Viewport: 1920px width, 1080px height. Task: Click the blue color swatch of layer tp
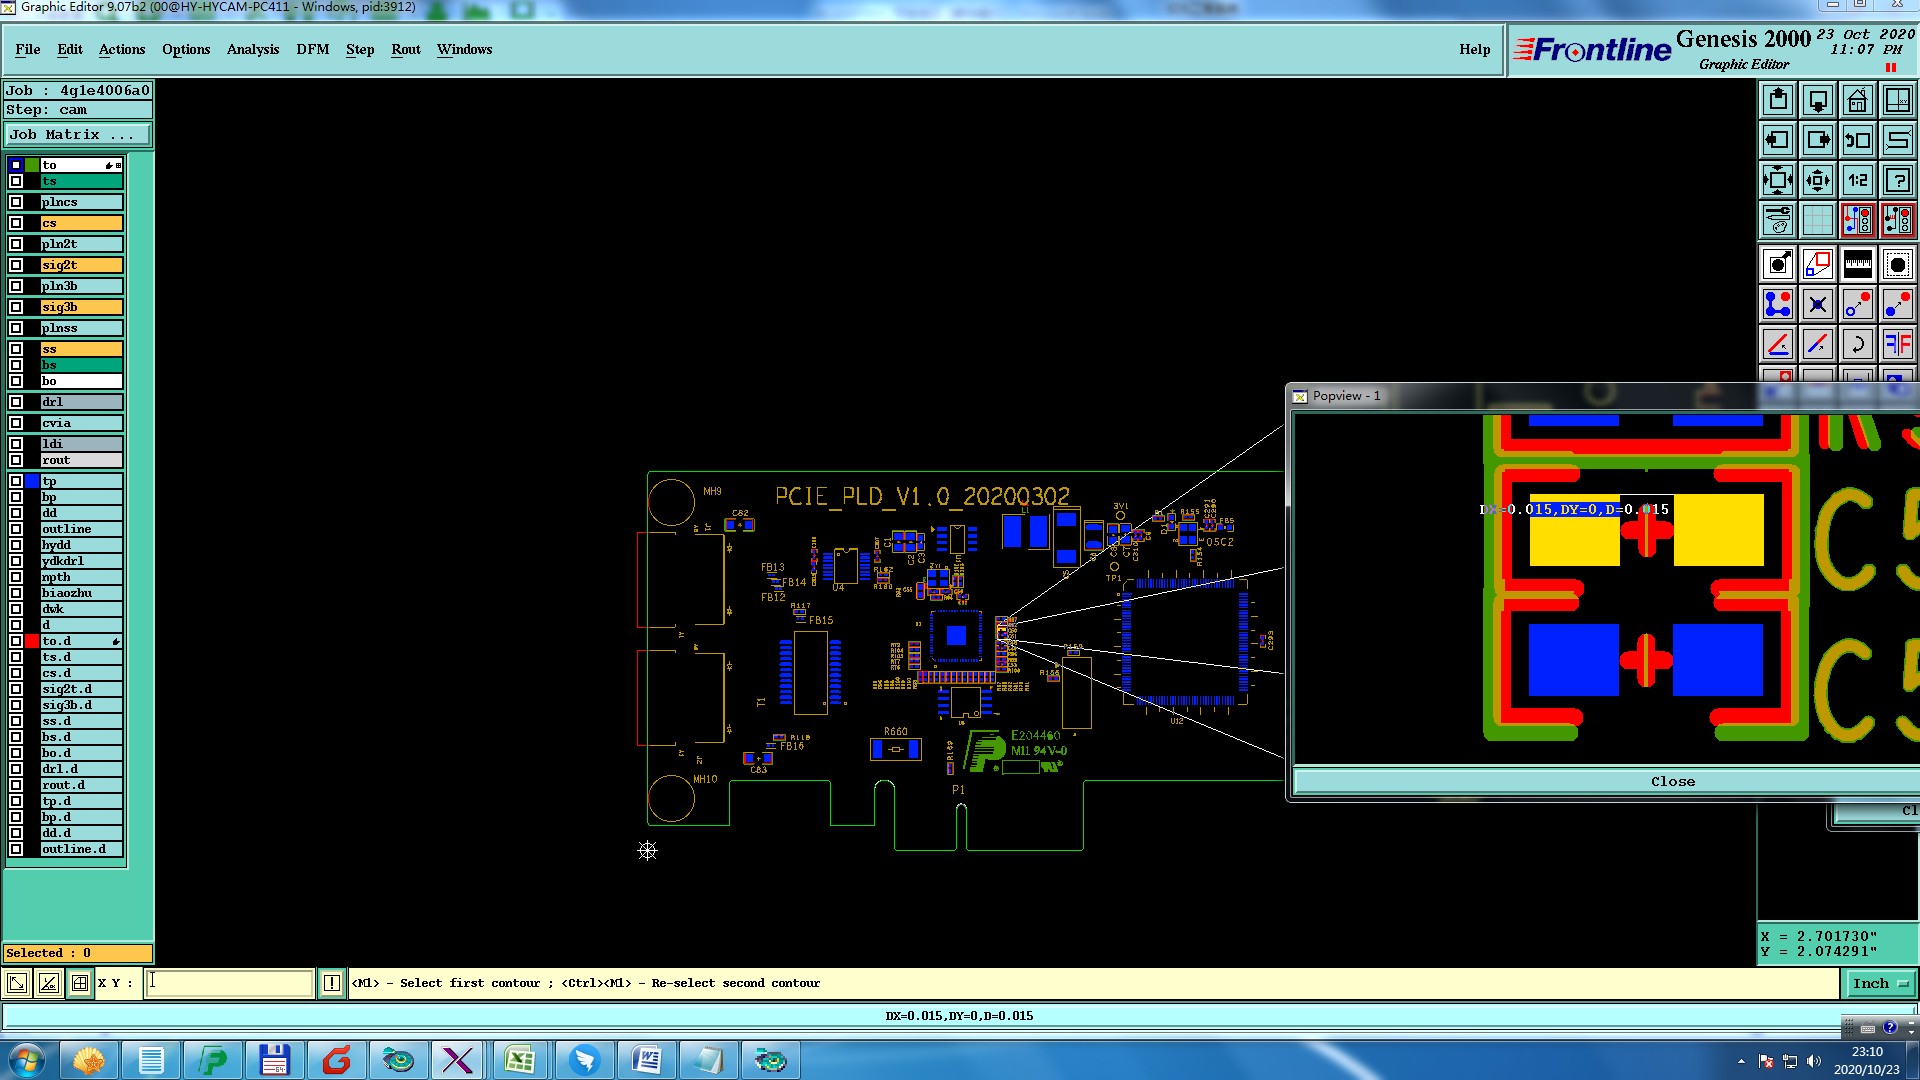coord(32,481)
